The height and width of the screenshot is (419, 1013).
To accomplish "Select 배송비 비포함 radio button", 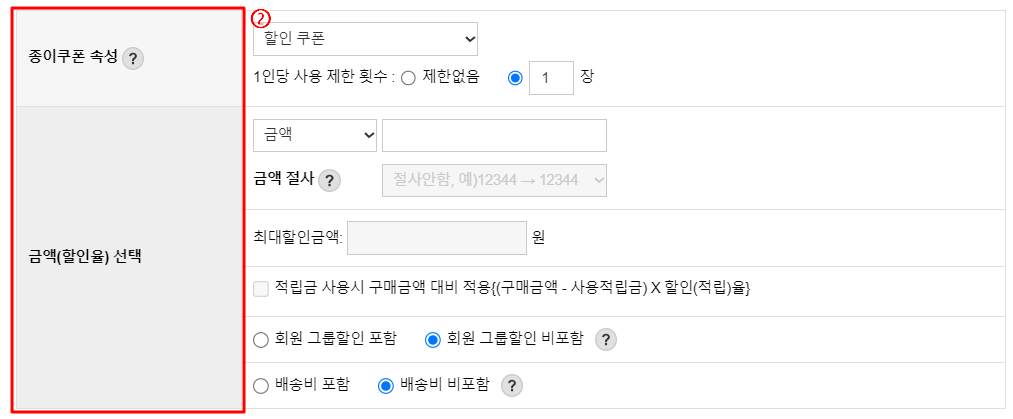I will click(386, 386).
